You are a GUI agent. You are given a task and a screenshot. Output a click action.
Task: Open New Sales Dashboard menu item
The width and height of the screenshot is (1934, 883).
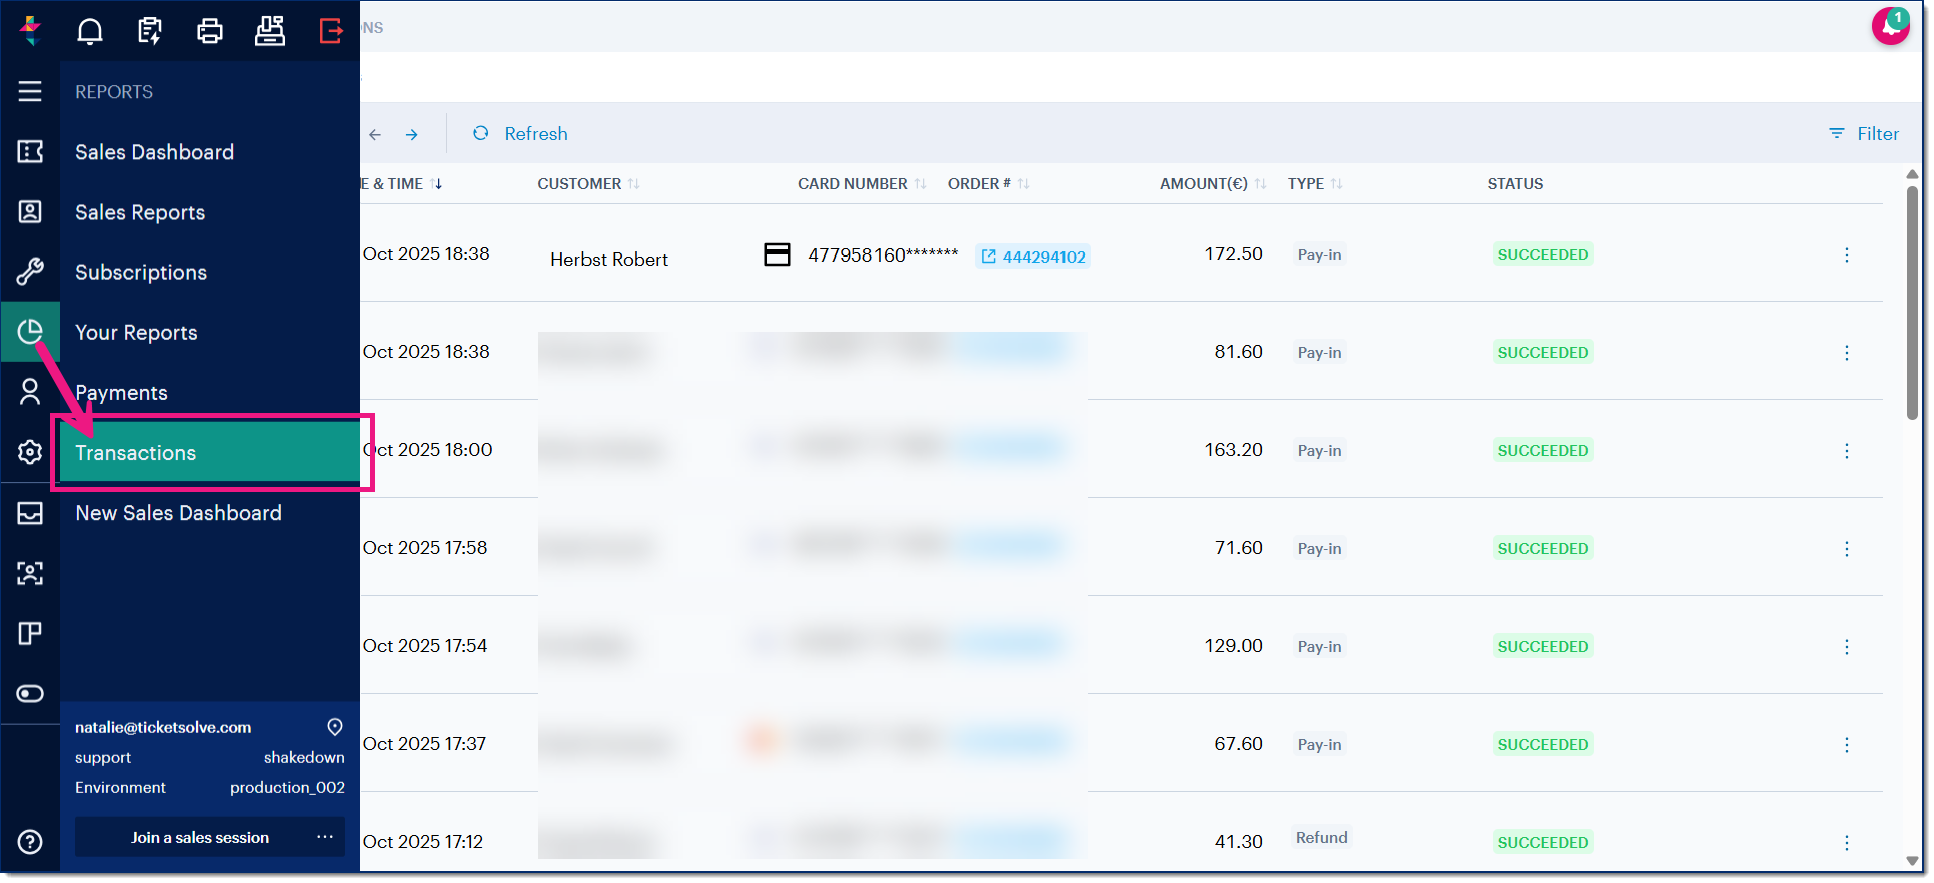click(178, 512)
